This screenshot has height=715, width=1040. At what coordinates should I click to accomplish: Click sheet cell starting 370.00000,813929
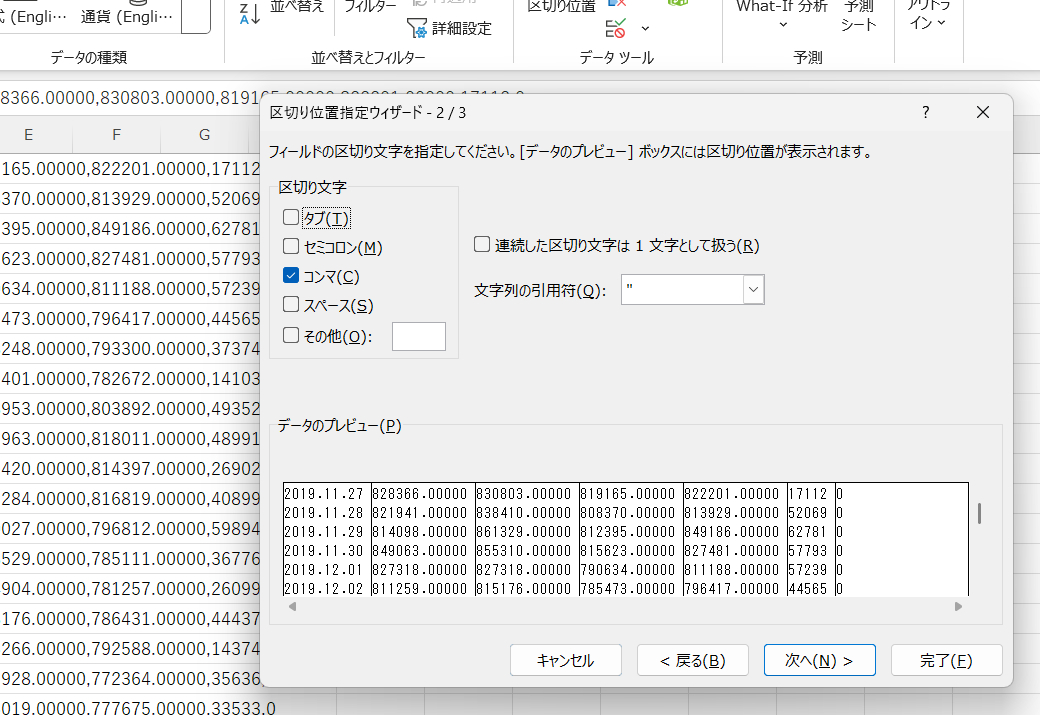pyautogui.click(x=131, y=198)
